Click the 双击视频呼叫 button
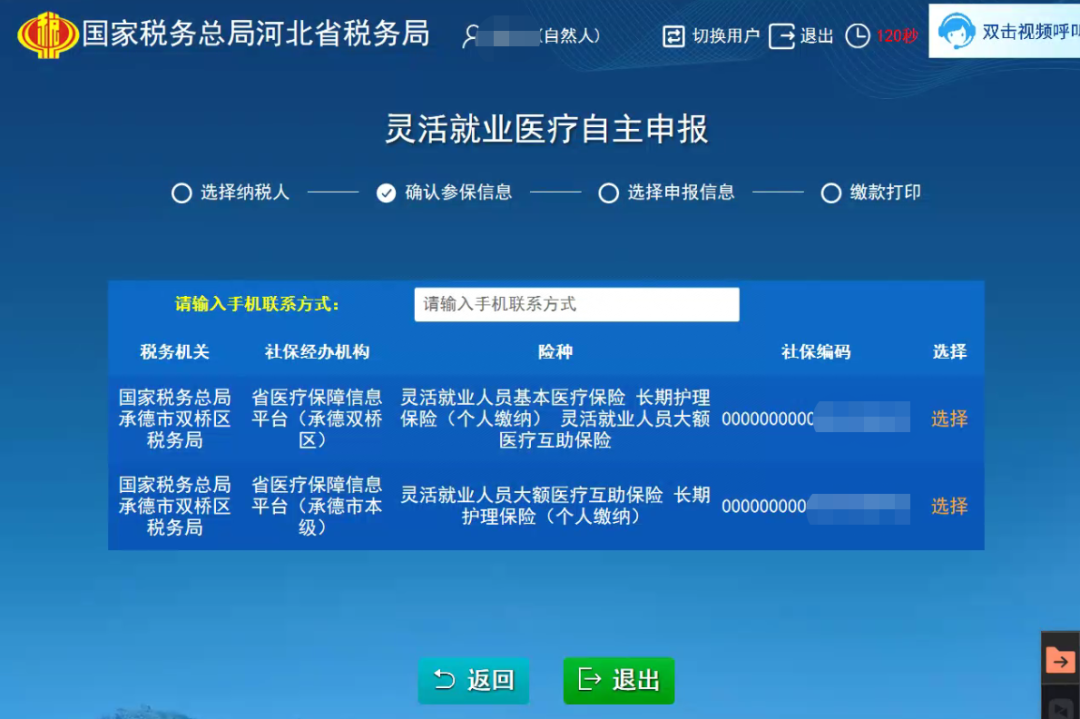 1004,31
